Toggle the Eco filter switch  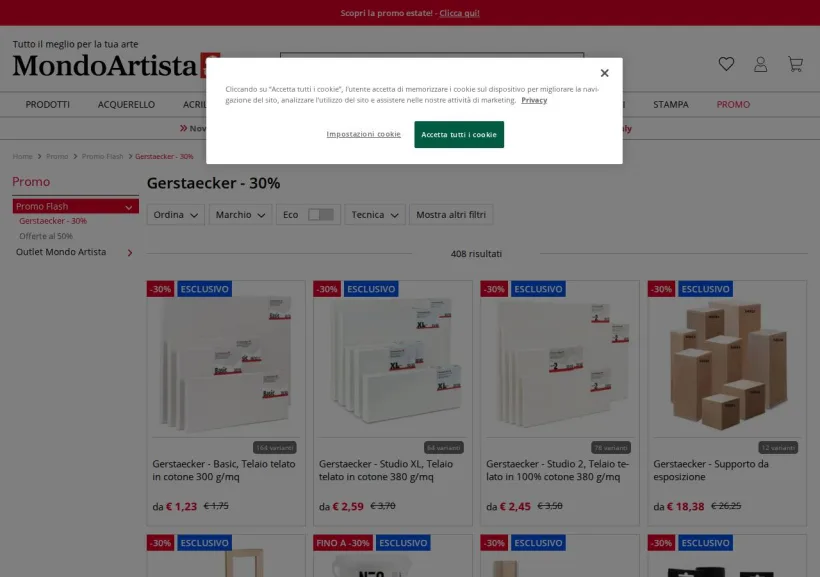click(321, 214)
